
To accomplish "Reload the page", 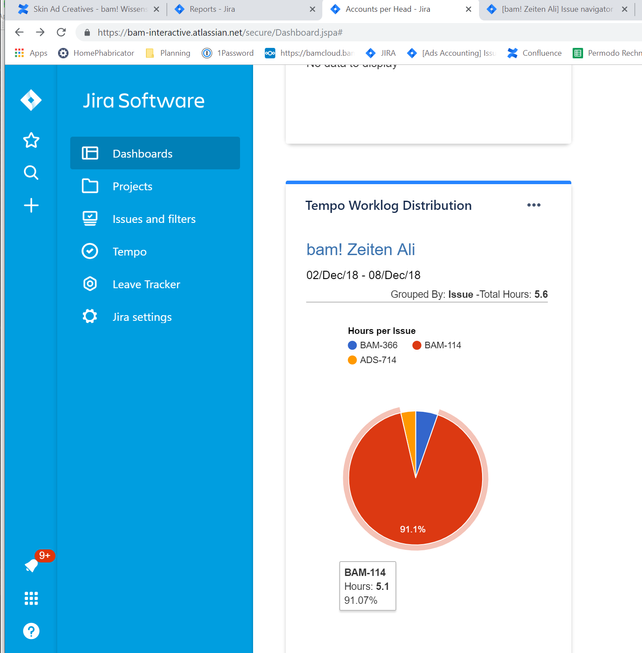I will (61, 32).
